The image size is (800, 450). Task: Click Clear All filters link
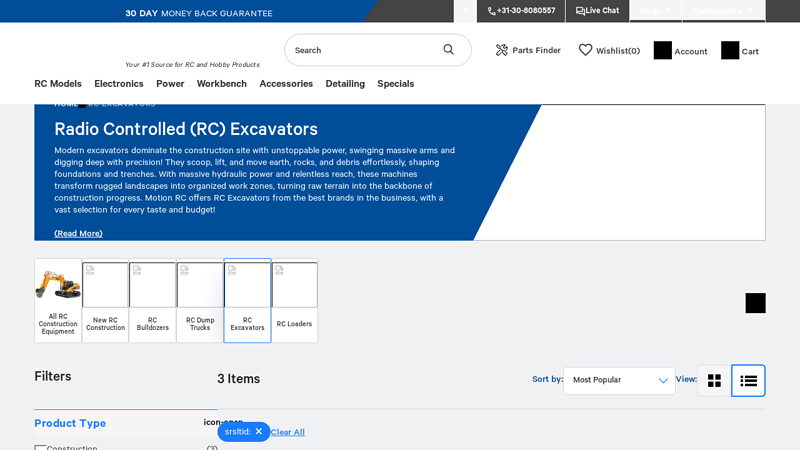288,432
